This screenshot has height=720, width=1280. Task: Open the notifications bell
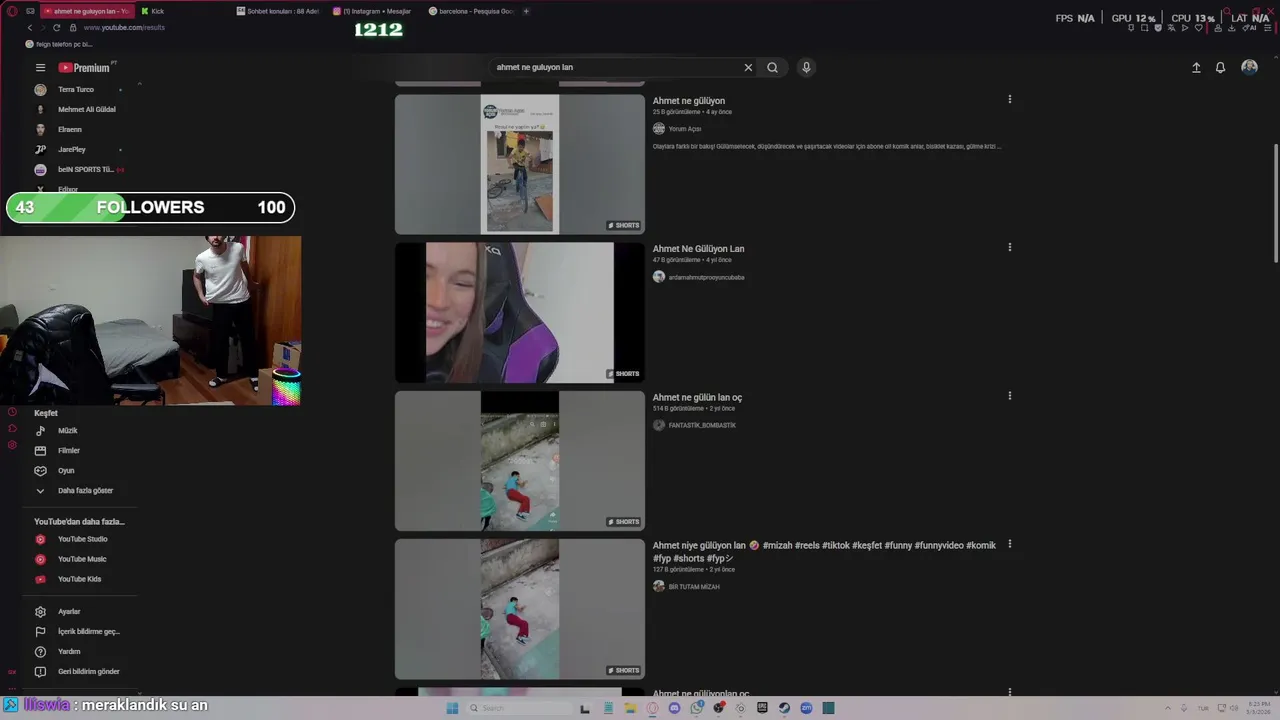coord(1220,68)
